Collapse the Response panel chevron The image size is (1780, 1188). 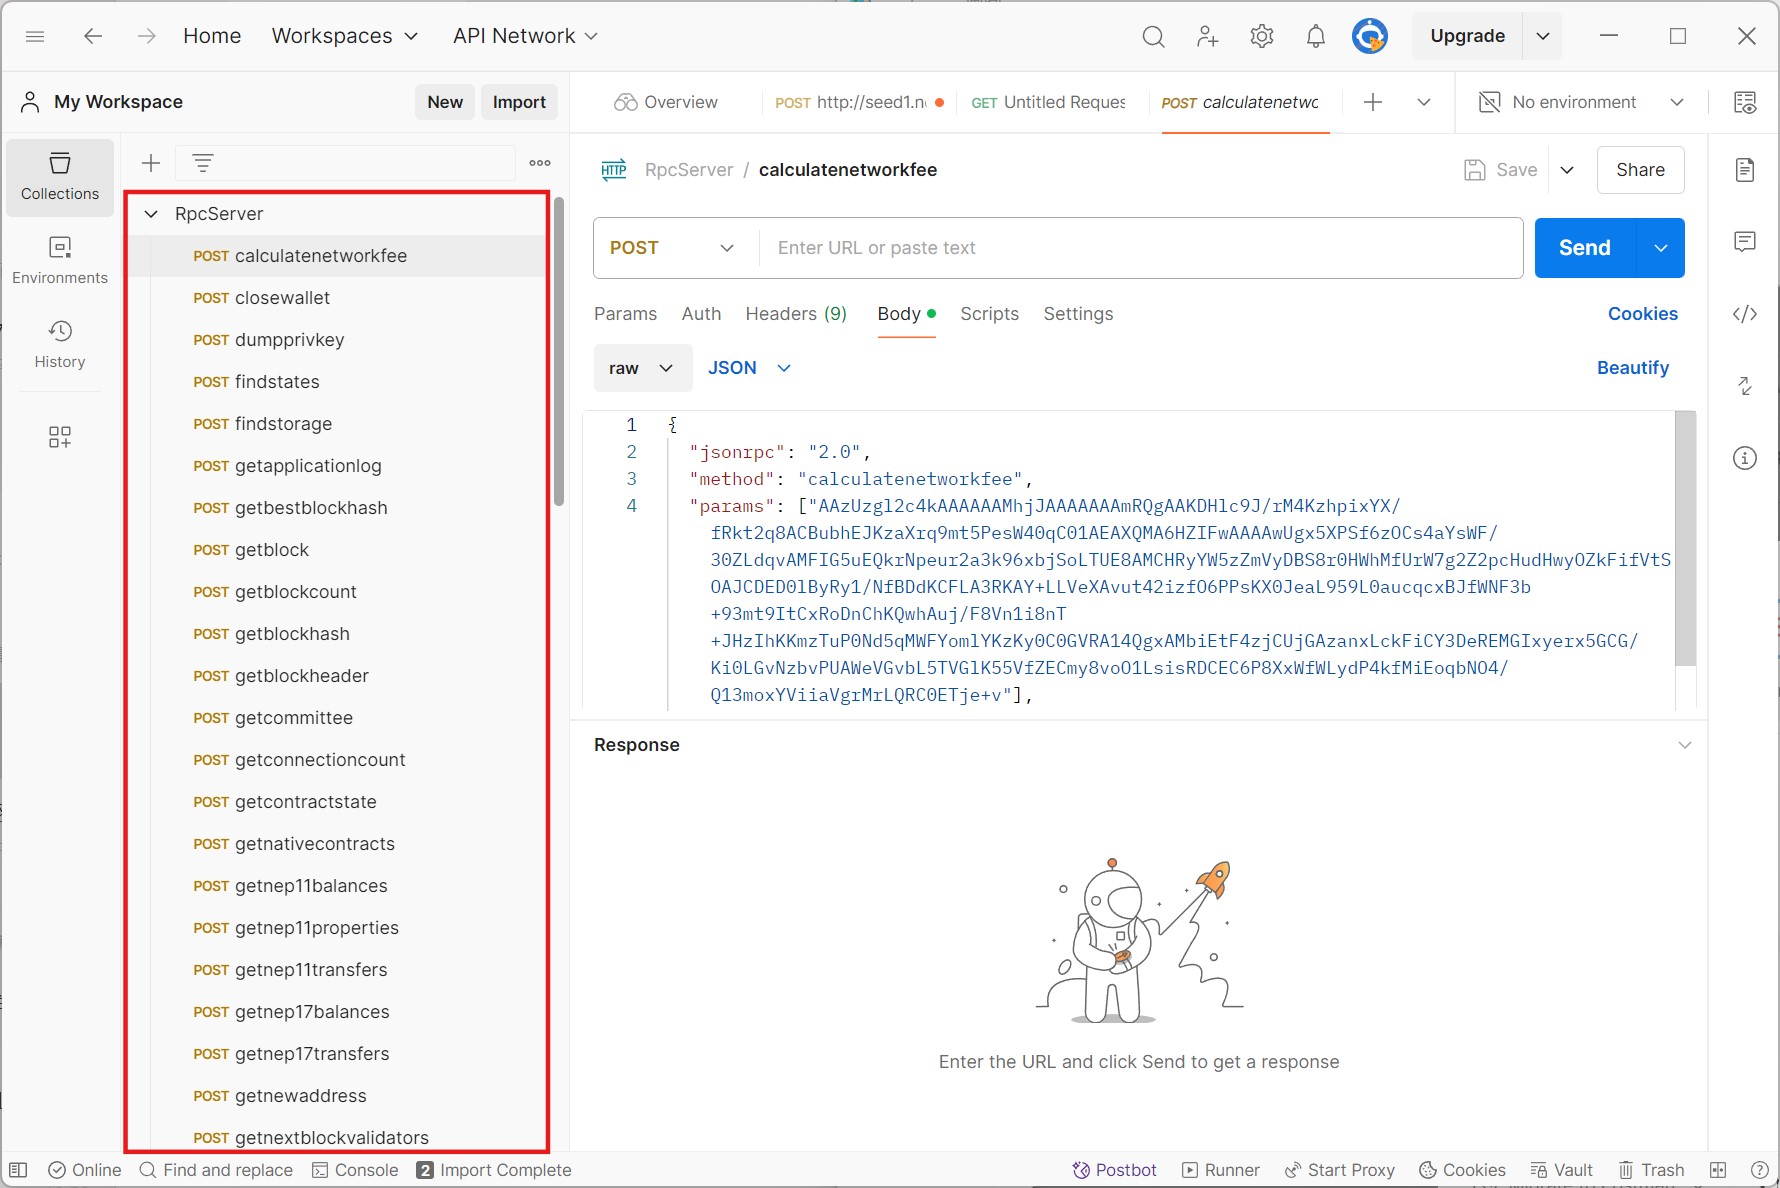tap(1685, 745)
